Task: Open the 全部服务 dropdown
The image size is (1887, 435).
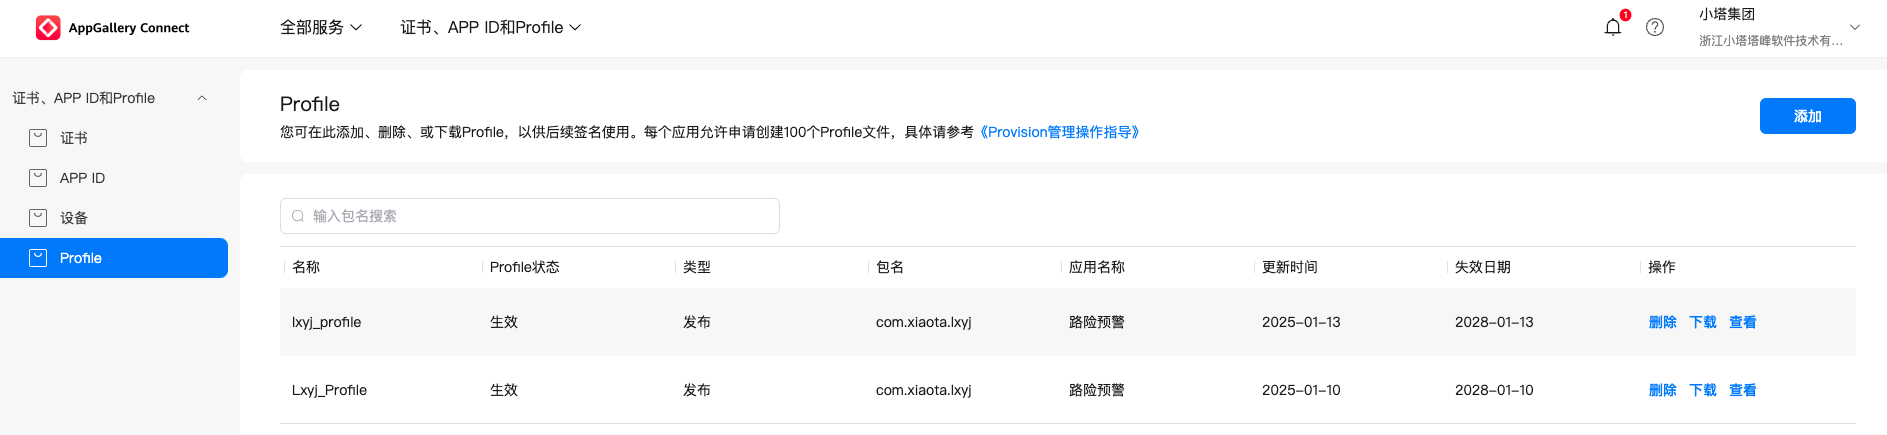Action: [x=320, y=27]
